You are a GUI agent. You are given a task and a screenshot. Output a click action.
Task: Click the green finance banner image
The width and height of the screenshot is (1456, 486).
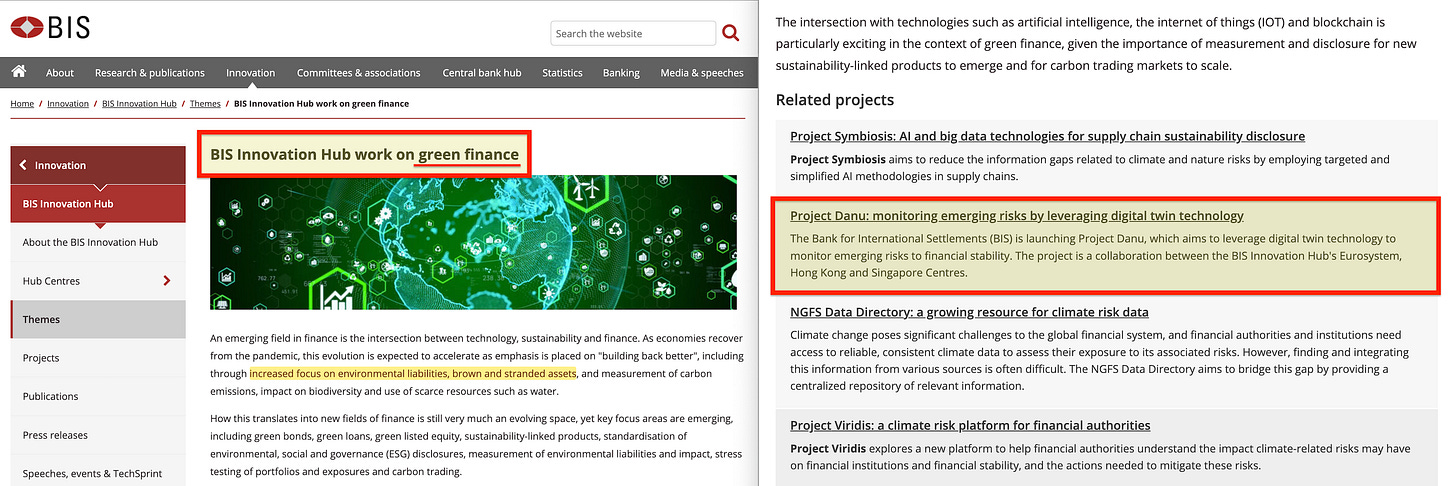coord(473,242)
